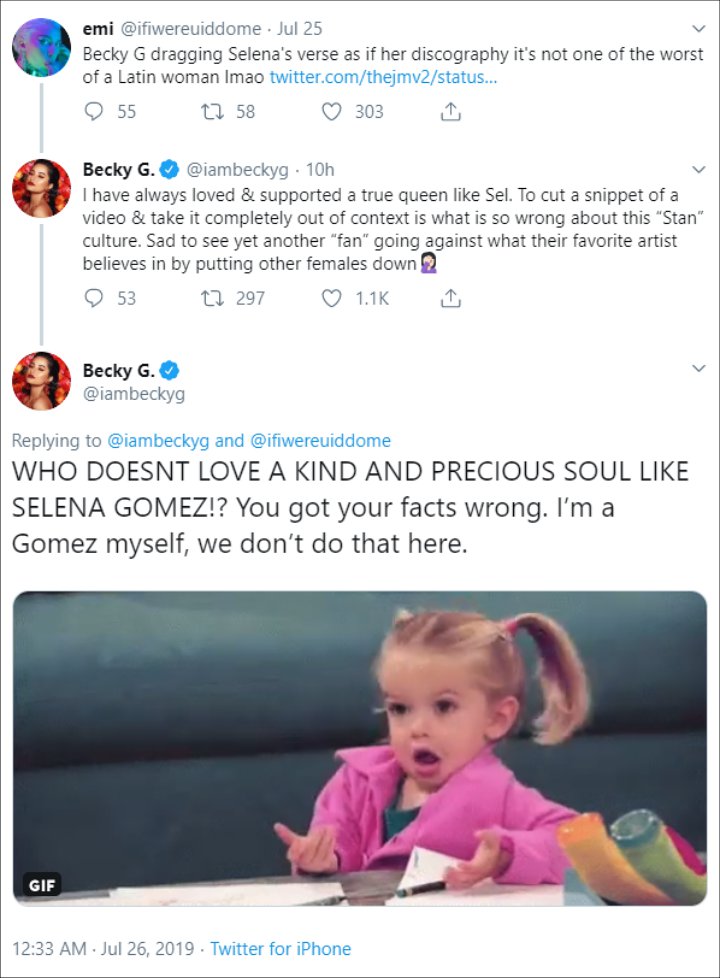Image resolution: width=720 pixels, height=978 pixels.
Task: Open chevron menu on main Becky G. tweet
Action: 699,368
